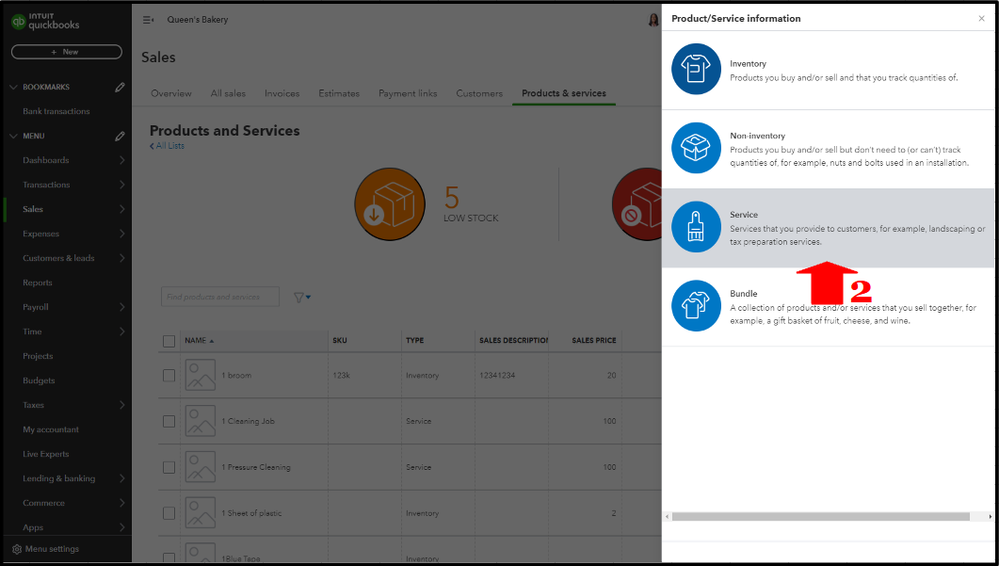Screen dimensions: 999x566
Task: Click the Bundle shirts icon
Action: tap(696, 306)
